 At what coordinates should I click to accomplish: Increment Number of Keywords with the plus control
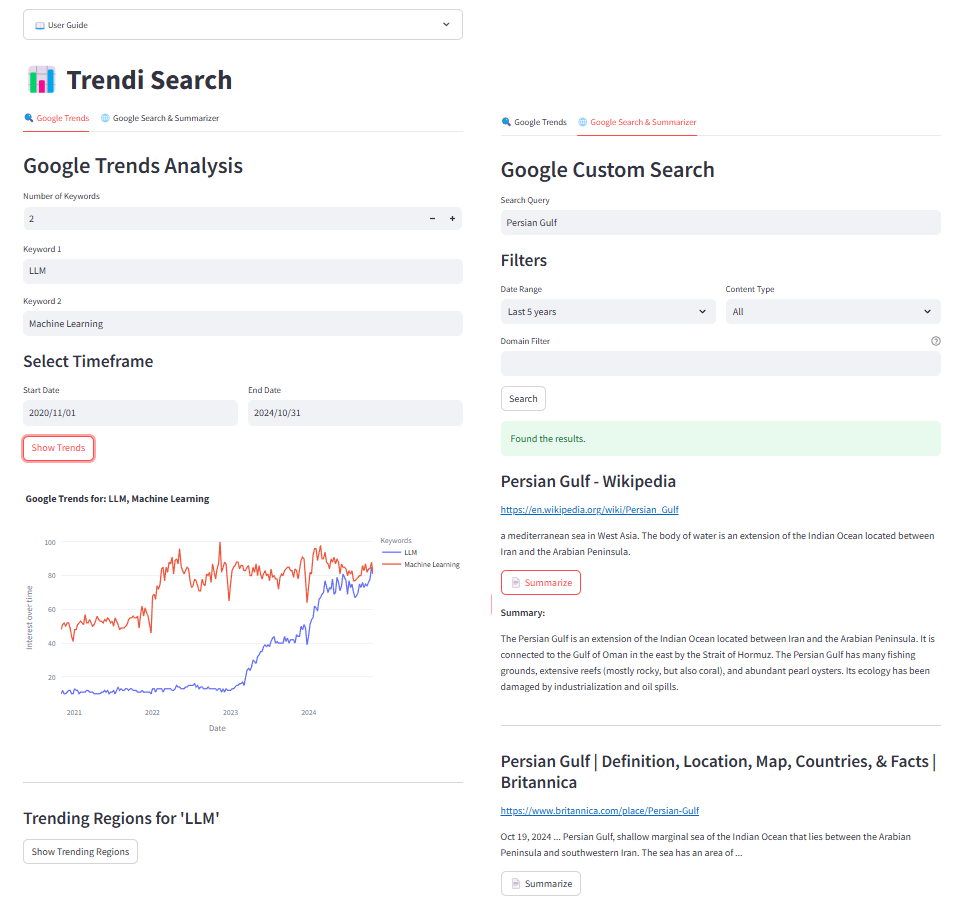click(x=451, y=218)
